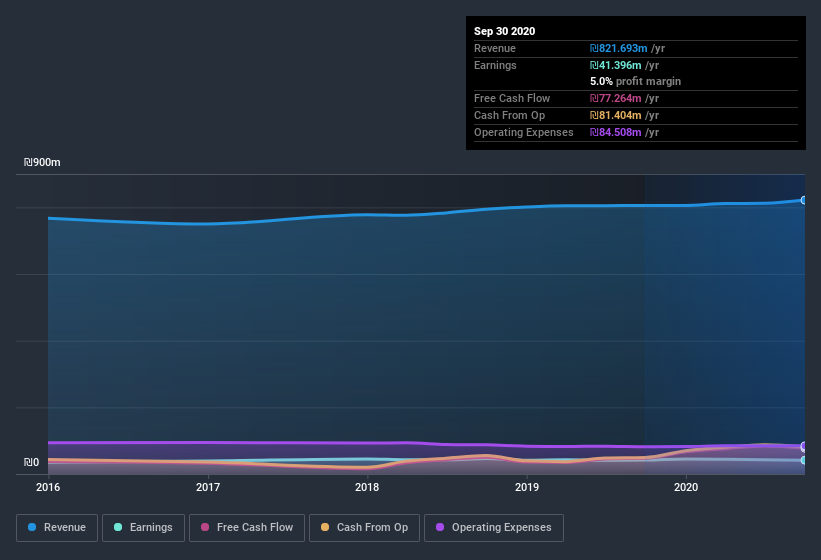Click the Revenue label in tooltip

pos(495,48)
